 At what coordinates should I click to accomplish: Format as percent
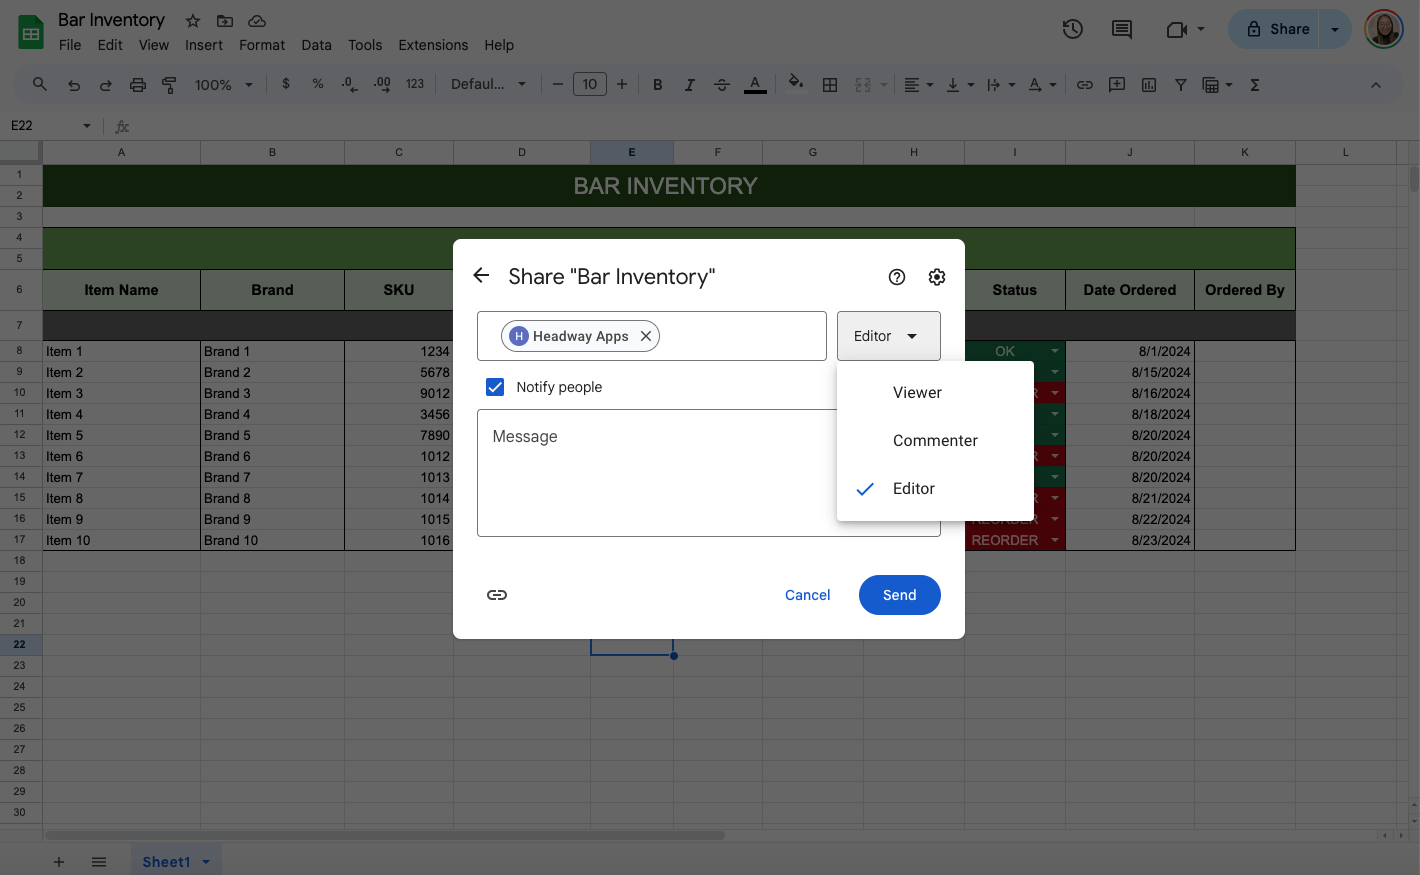(x=318, y=84)
